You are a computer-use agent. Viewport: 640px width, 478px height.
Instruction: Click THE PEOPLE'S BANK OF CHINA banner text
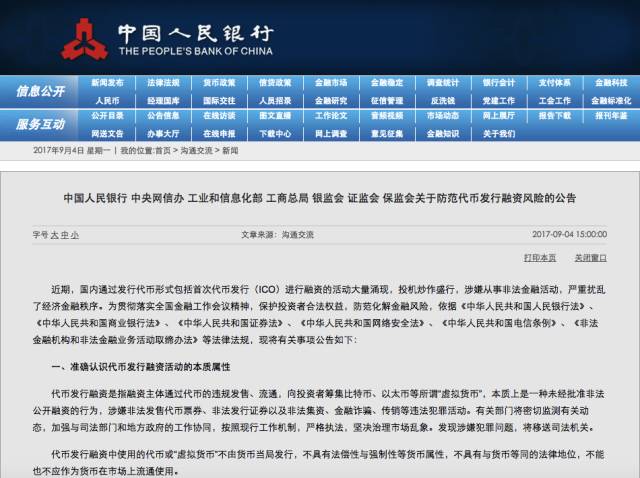[x=196, y=51]
